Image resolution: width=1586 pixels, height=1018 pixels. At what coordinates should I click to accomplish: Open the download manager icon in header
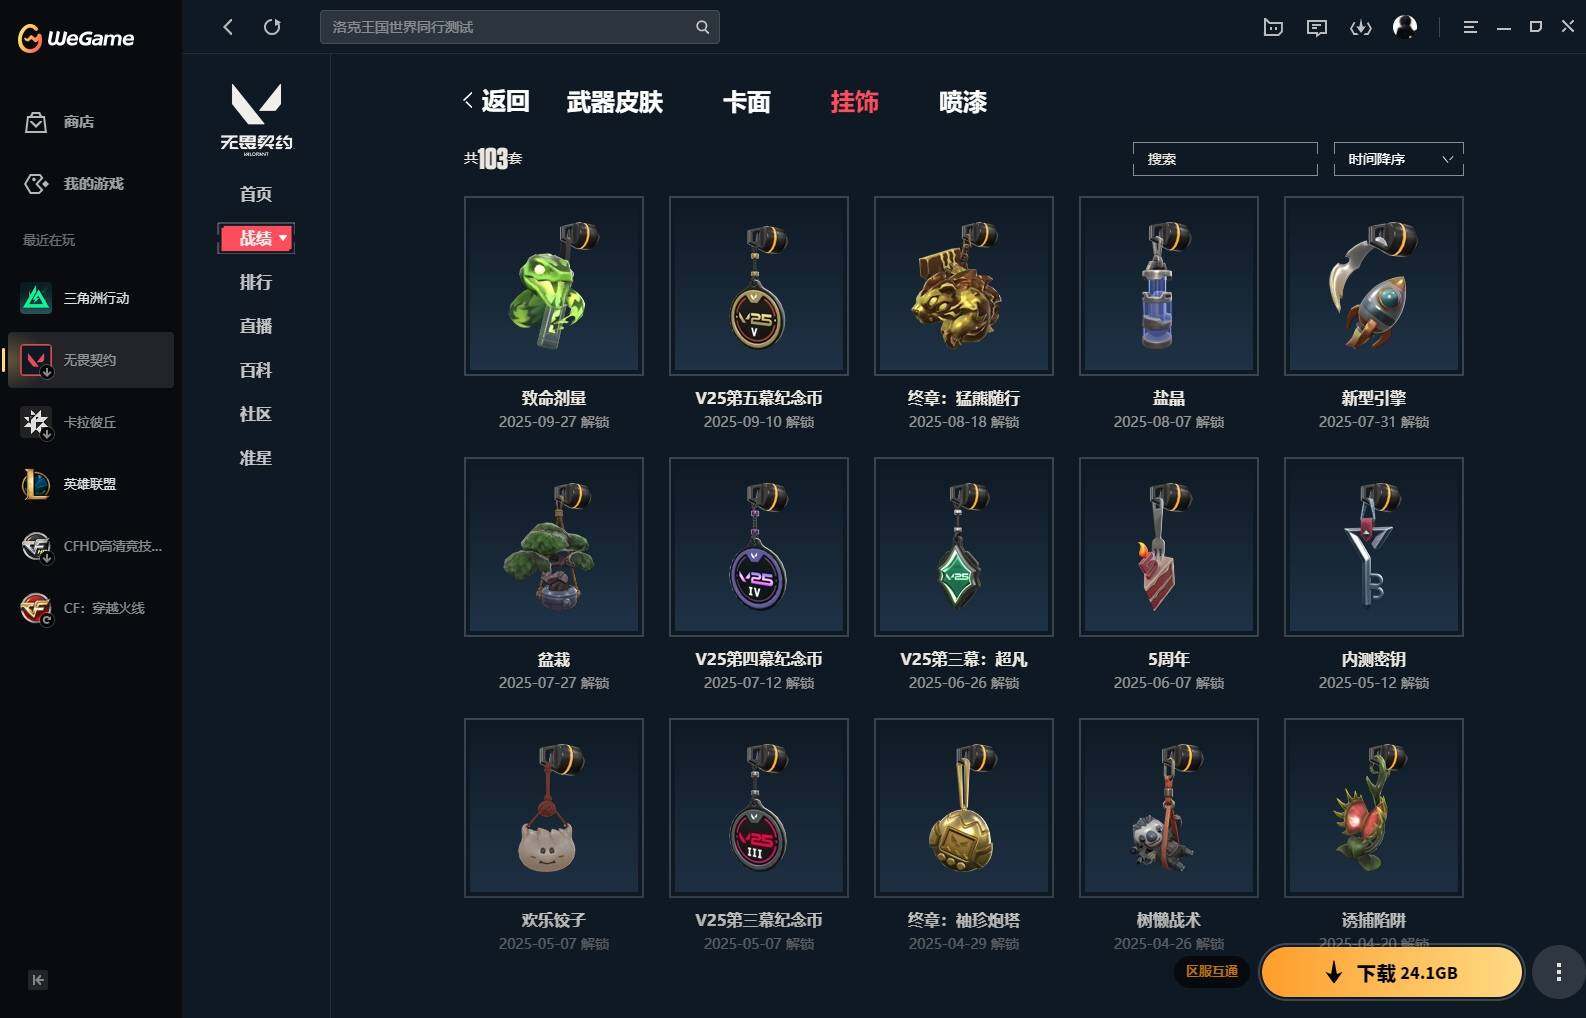point(1361,27)
